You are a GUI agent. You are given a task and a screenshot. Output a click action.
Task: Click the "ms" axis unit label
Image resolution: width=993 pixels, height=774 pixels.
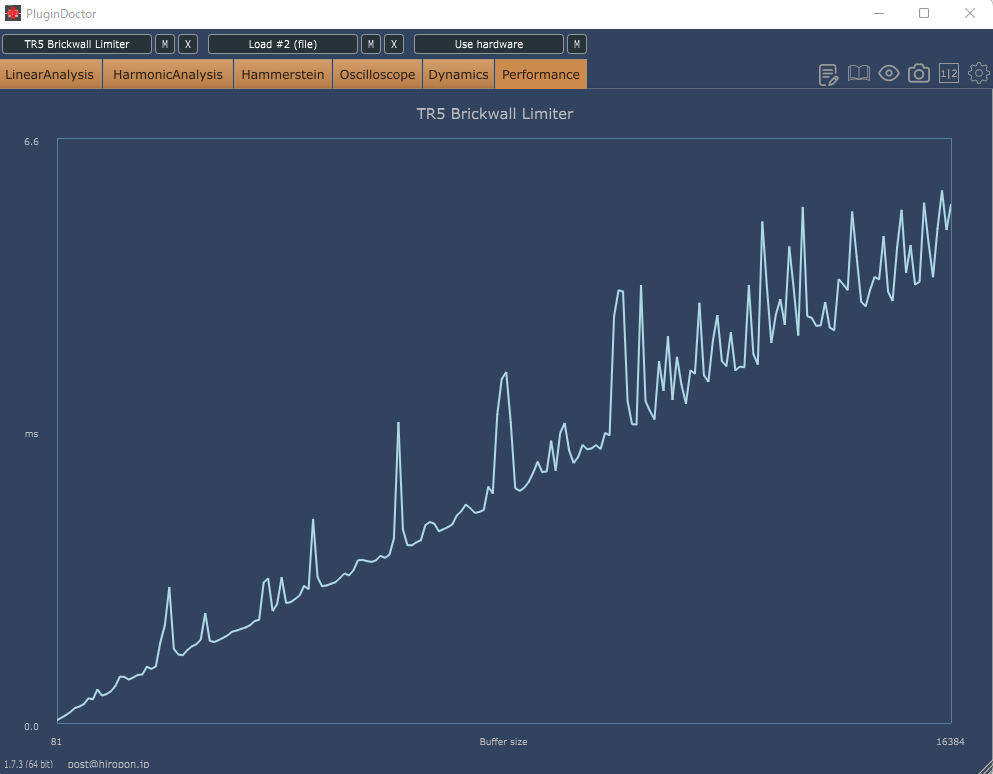(32, 434)
